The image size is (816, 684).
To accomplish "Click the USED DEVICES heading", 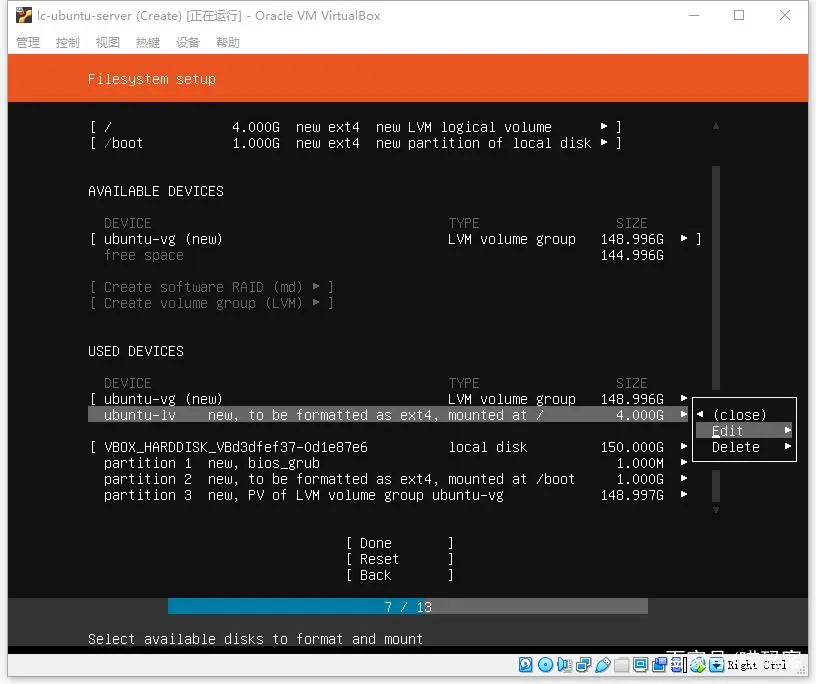I will [136, 351].
